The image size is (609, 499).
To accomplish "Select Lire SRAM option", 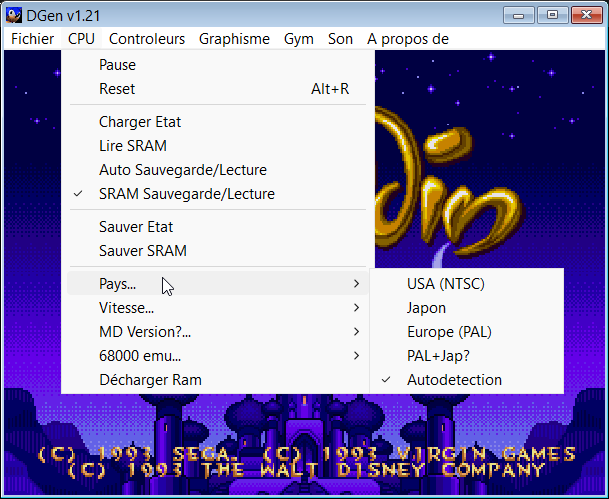I will pos(218,146).
